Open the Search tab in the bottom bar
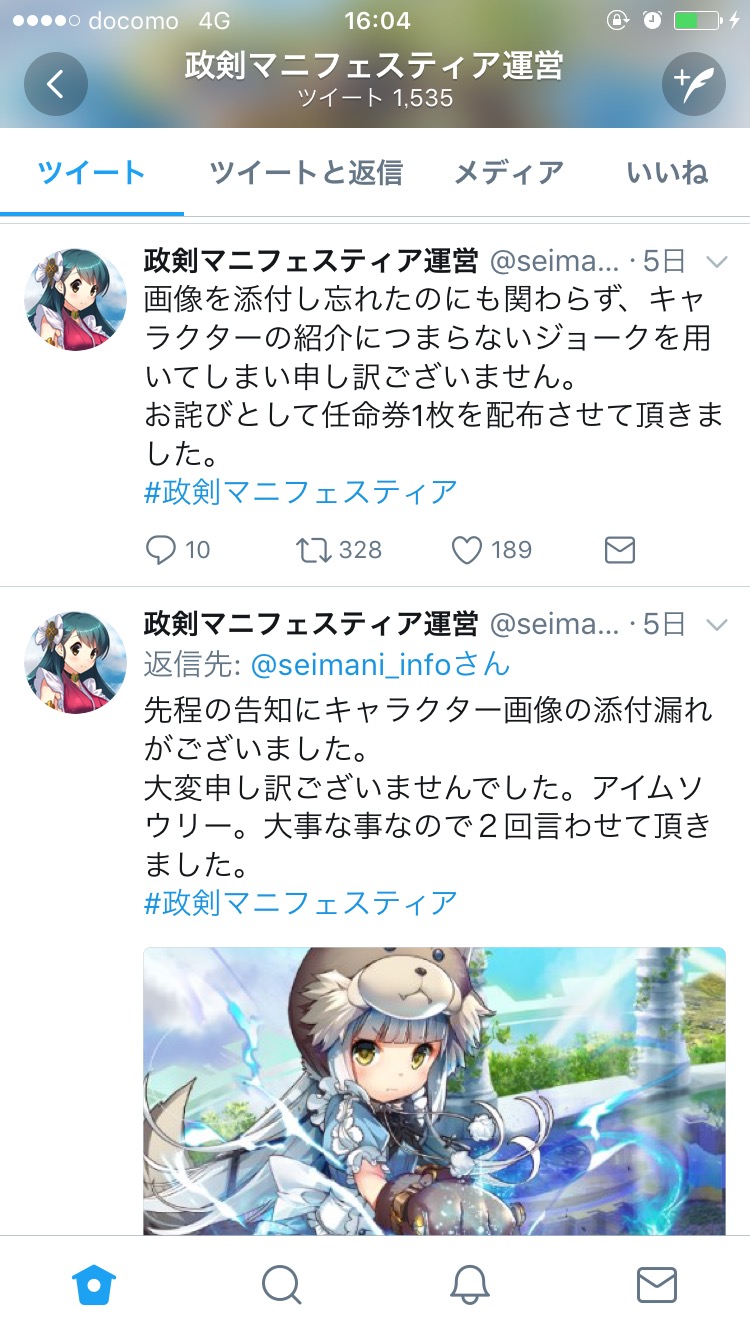750x1334 pixels. [x=281, y=1284]
